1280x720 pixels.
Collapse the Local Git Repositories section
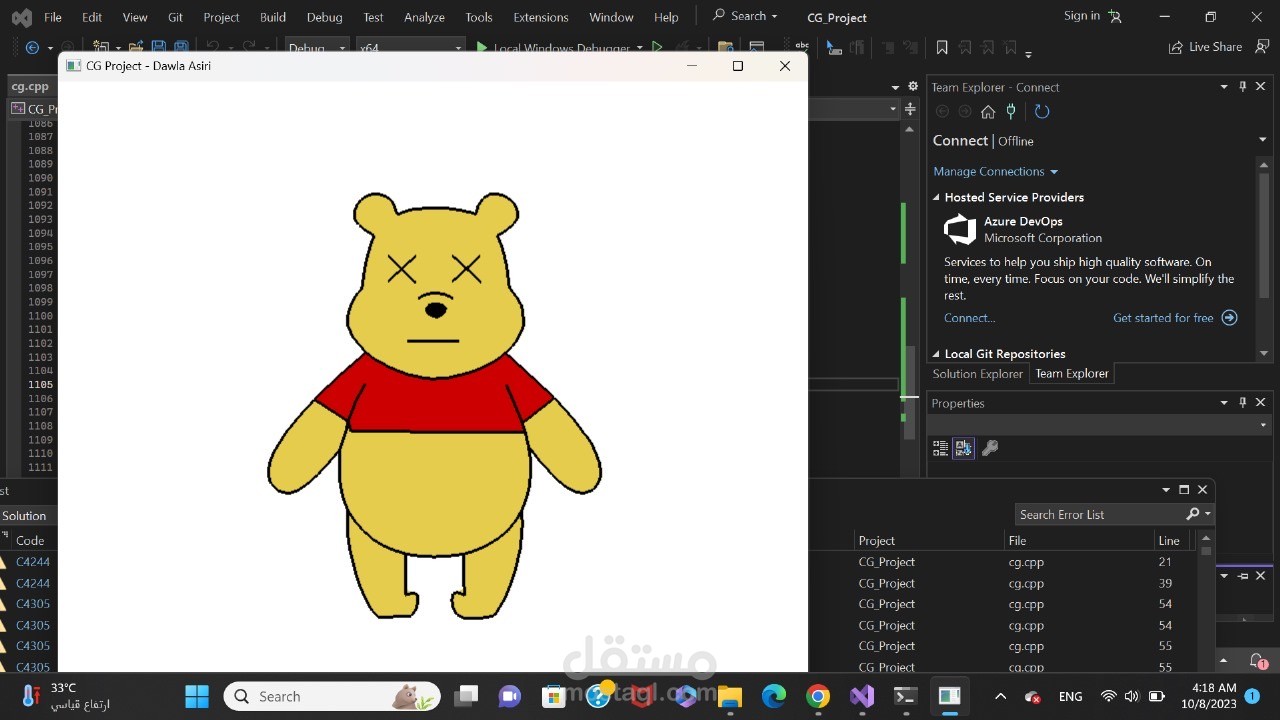point(937,354)
